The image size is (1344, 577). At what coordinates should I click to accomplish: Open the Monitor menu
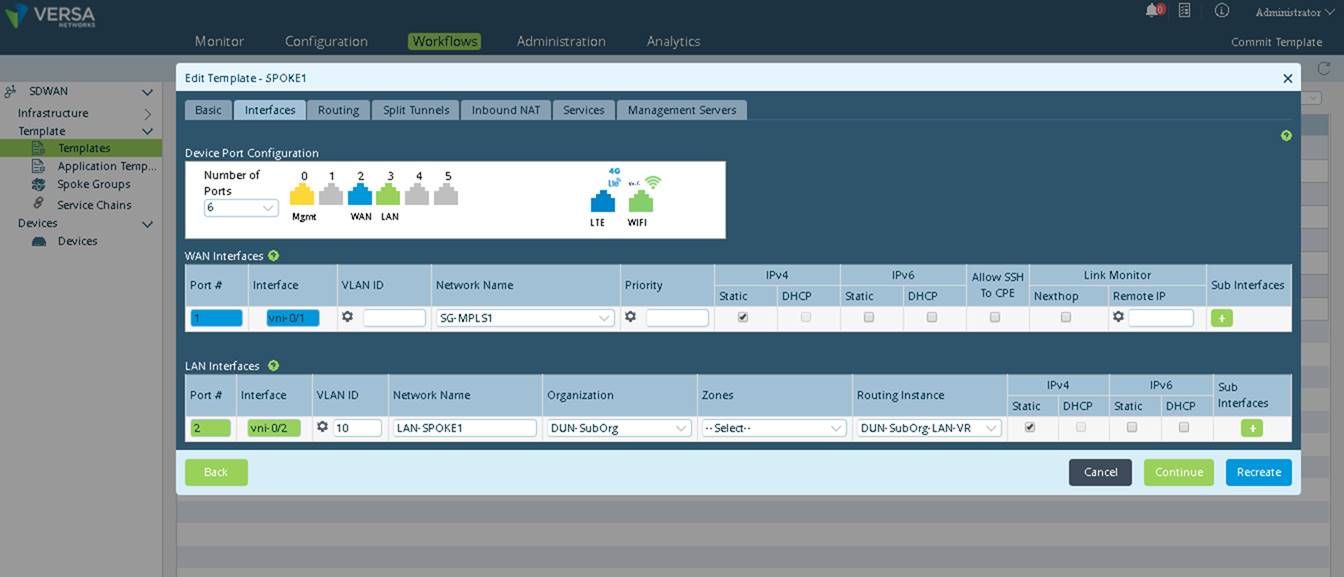pos(219,41)
